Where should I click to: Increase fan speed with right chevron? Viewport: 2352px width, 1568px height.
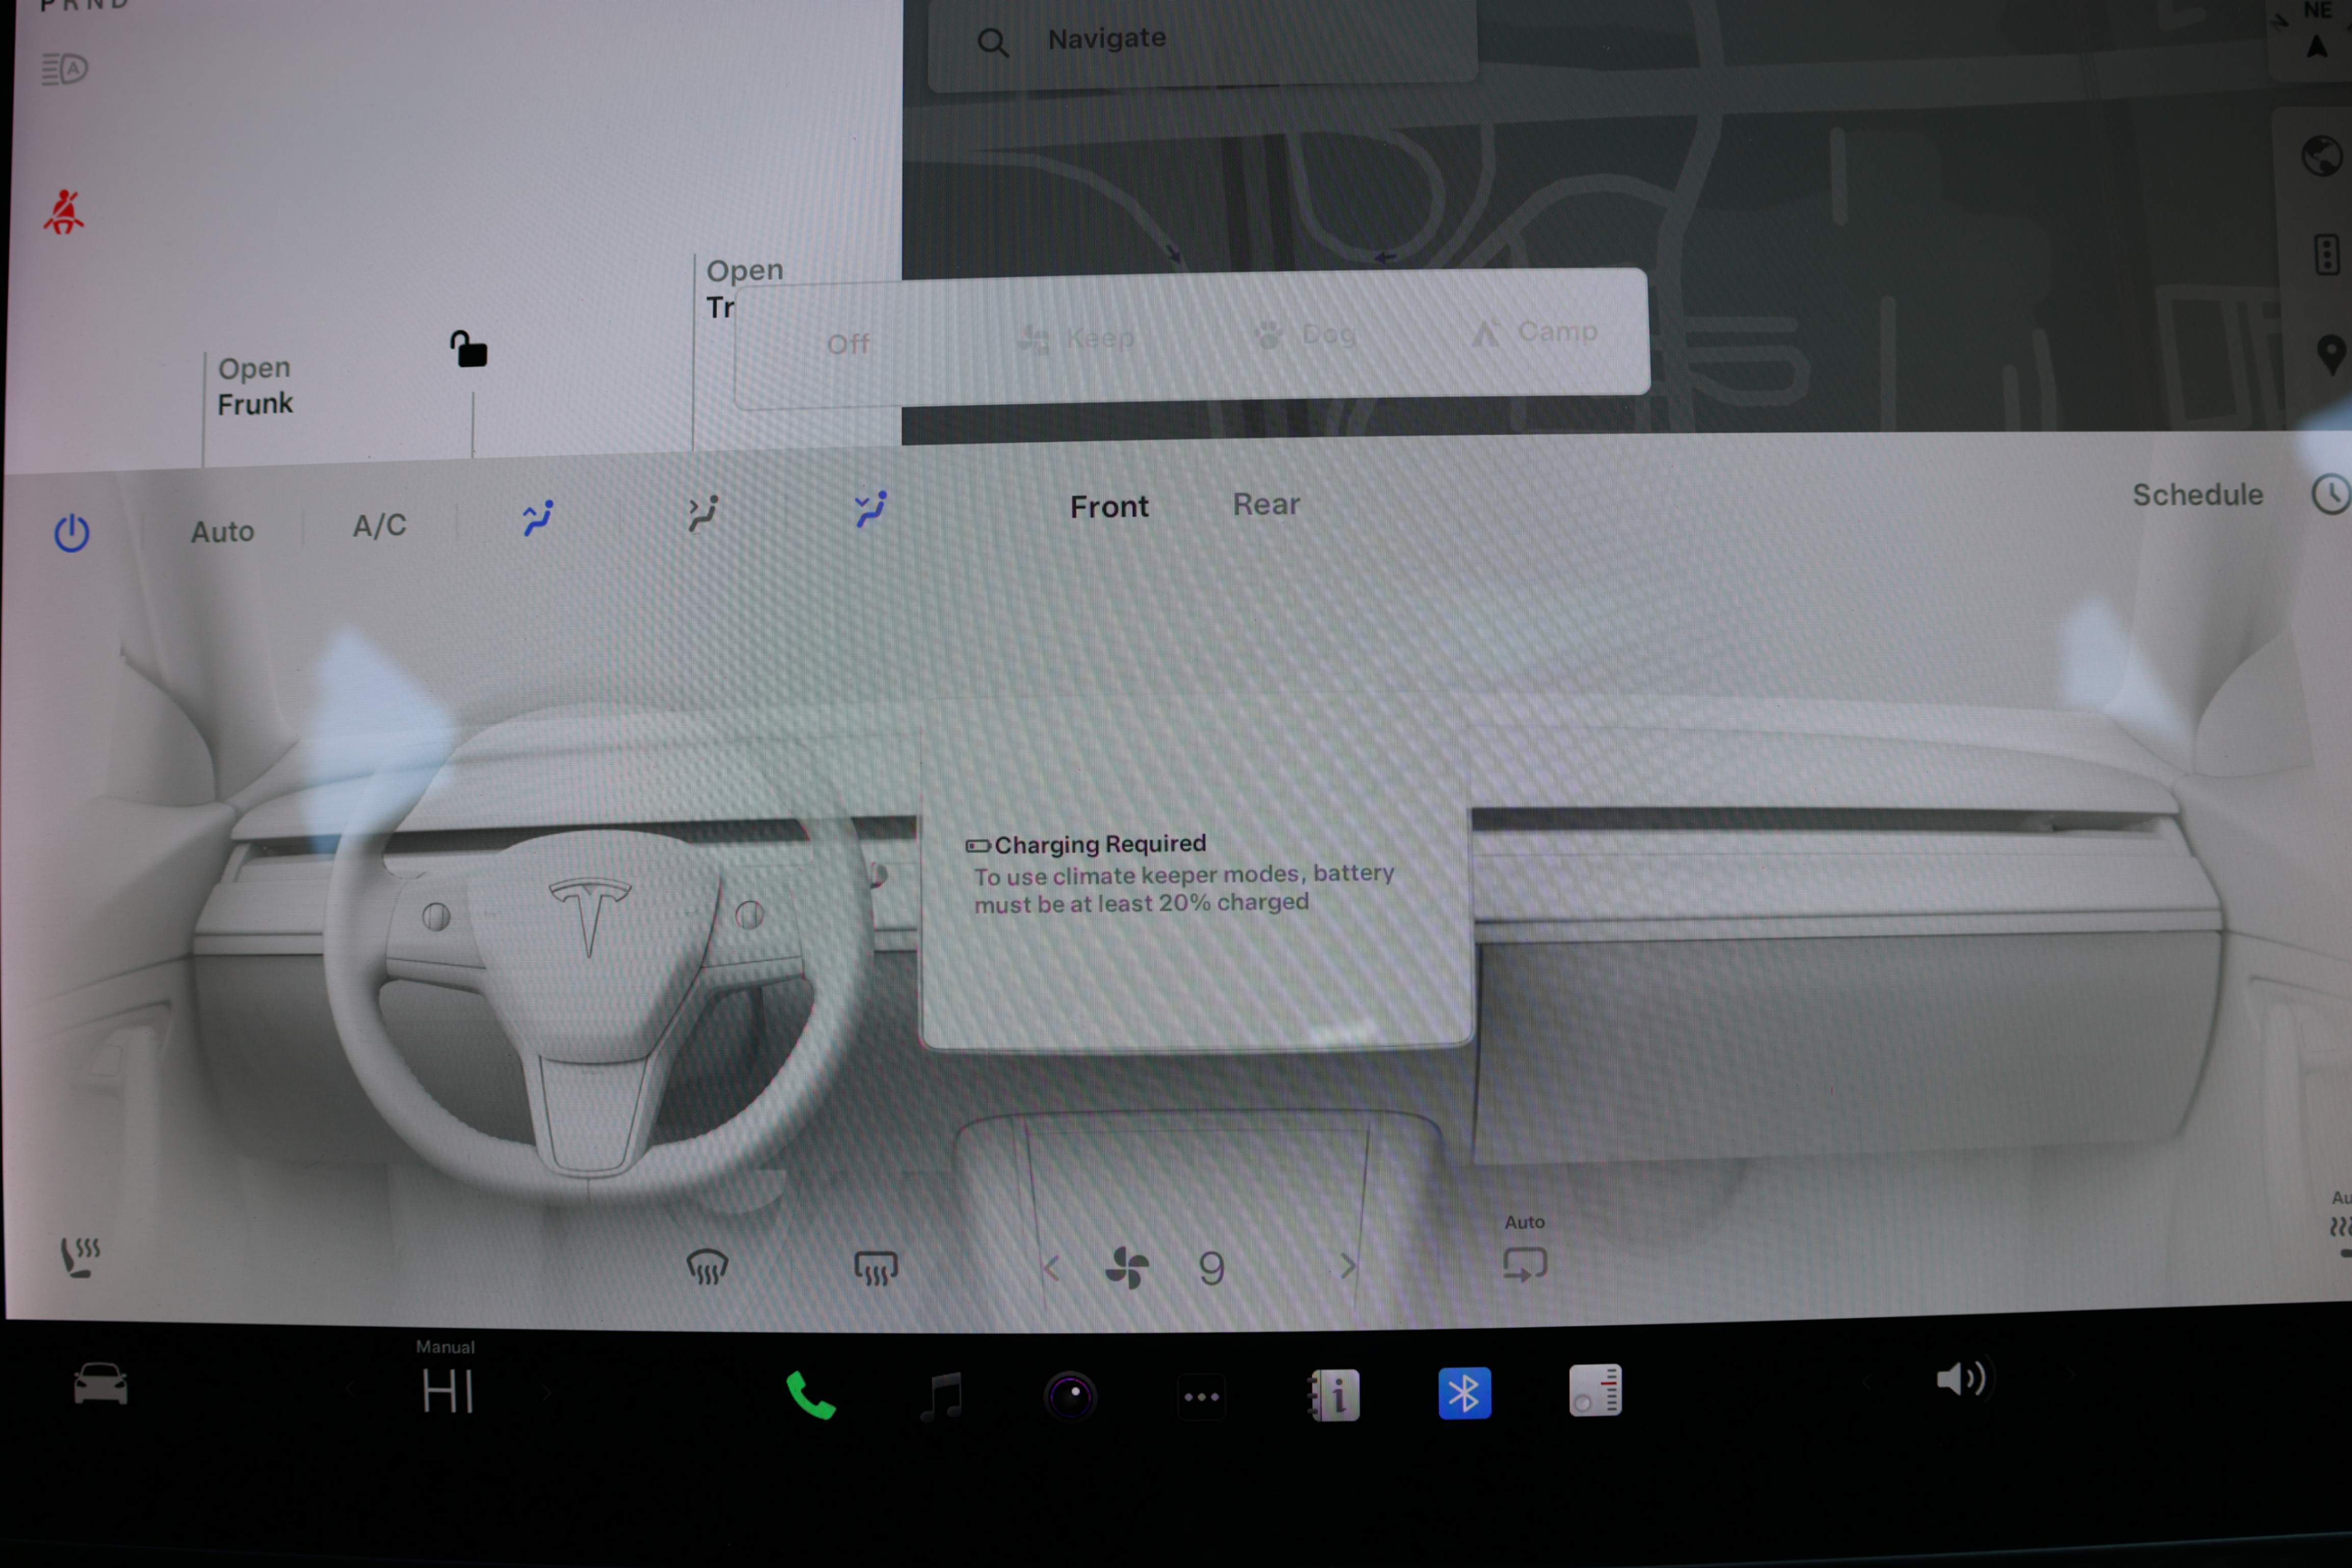[x=1348, y=1267]
